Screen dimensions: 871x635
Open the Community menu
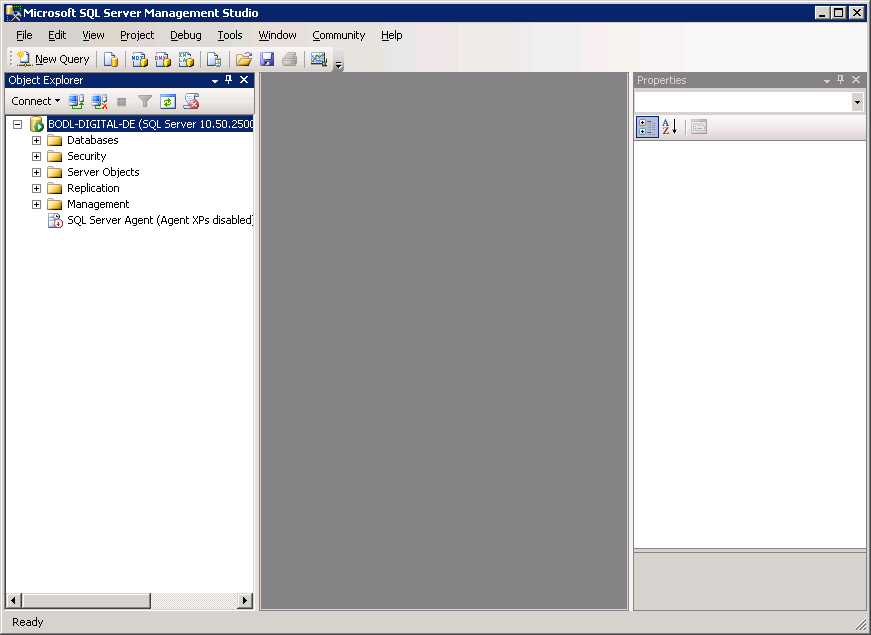(x=338, y=35)
